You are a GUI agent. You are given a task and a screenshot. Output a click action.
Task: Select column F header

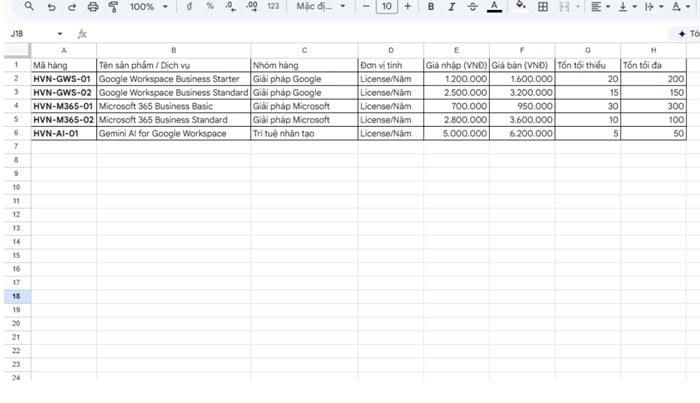[522, 50]
